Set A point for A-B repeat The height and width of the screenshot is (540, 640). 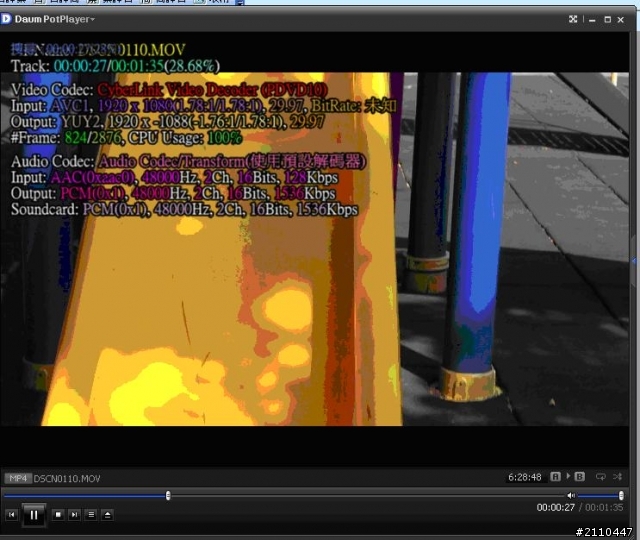(x=555, y=477)
